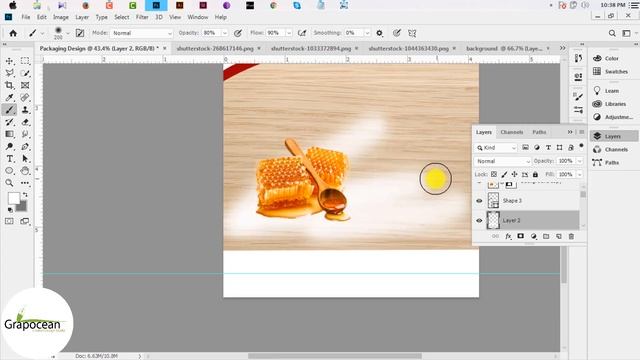The height and width of the screenshot is (360, 640).
Task: Click add layer style fx icon
Action: (x=508, y=236)
